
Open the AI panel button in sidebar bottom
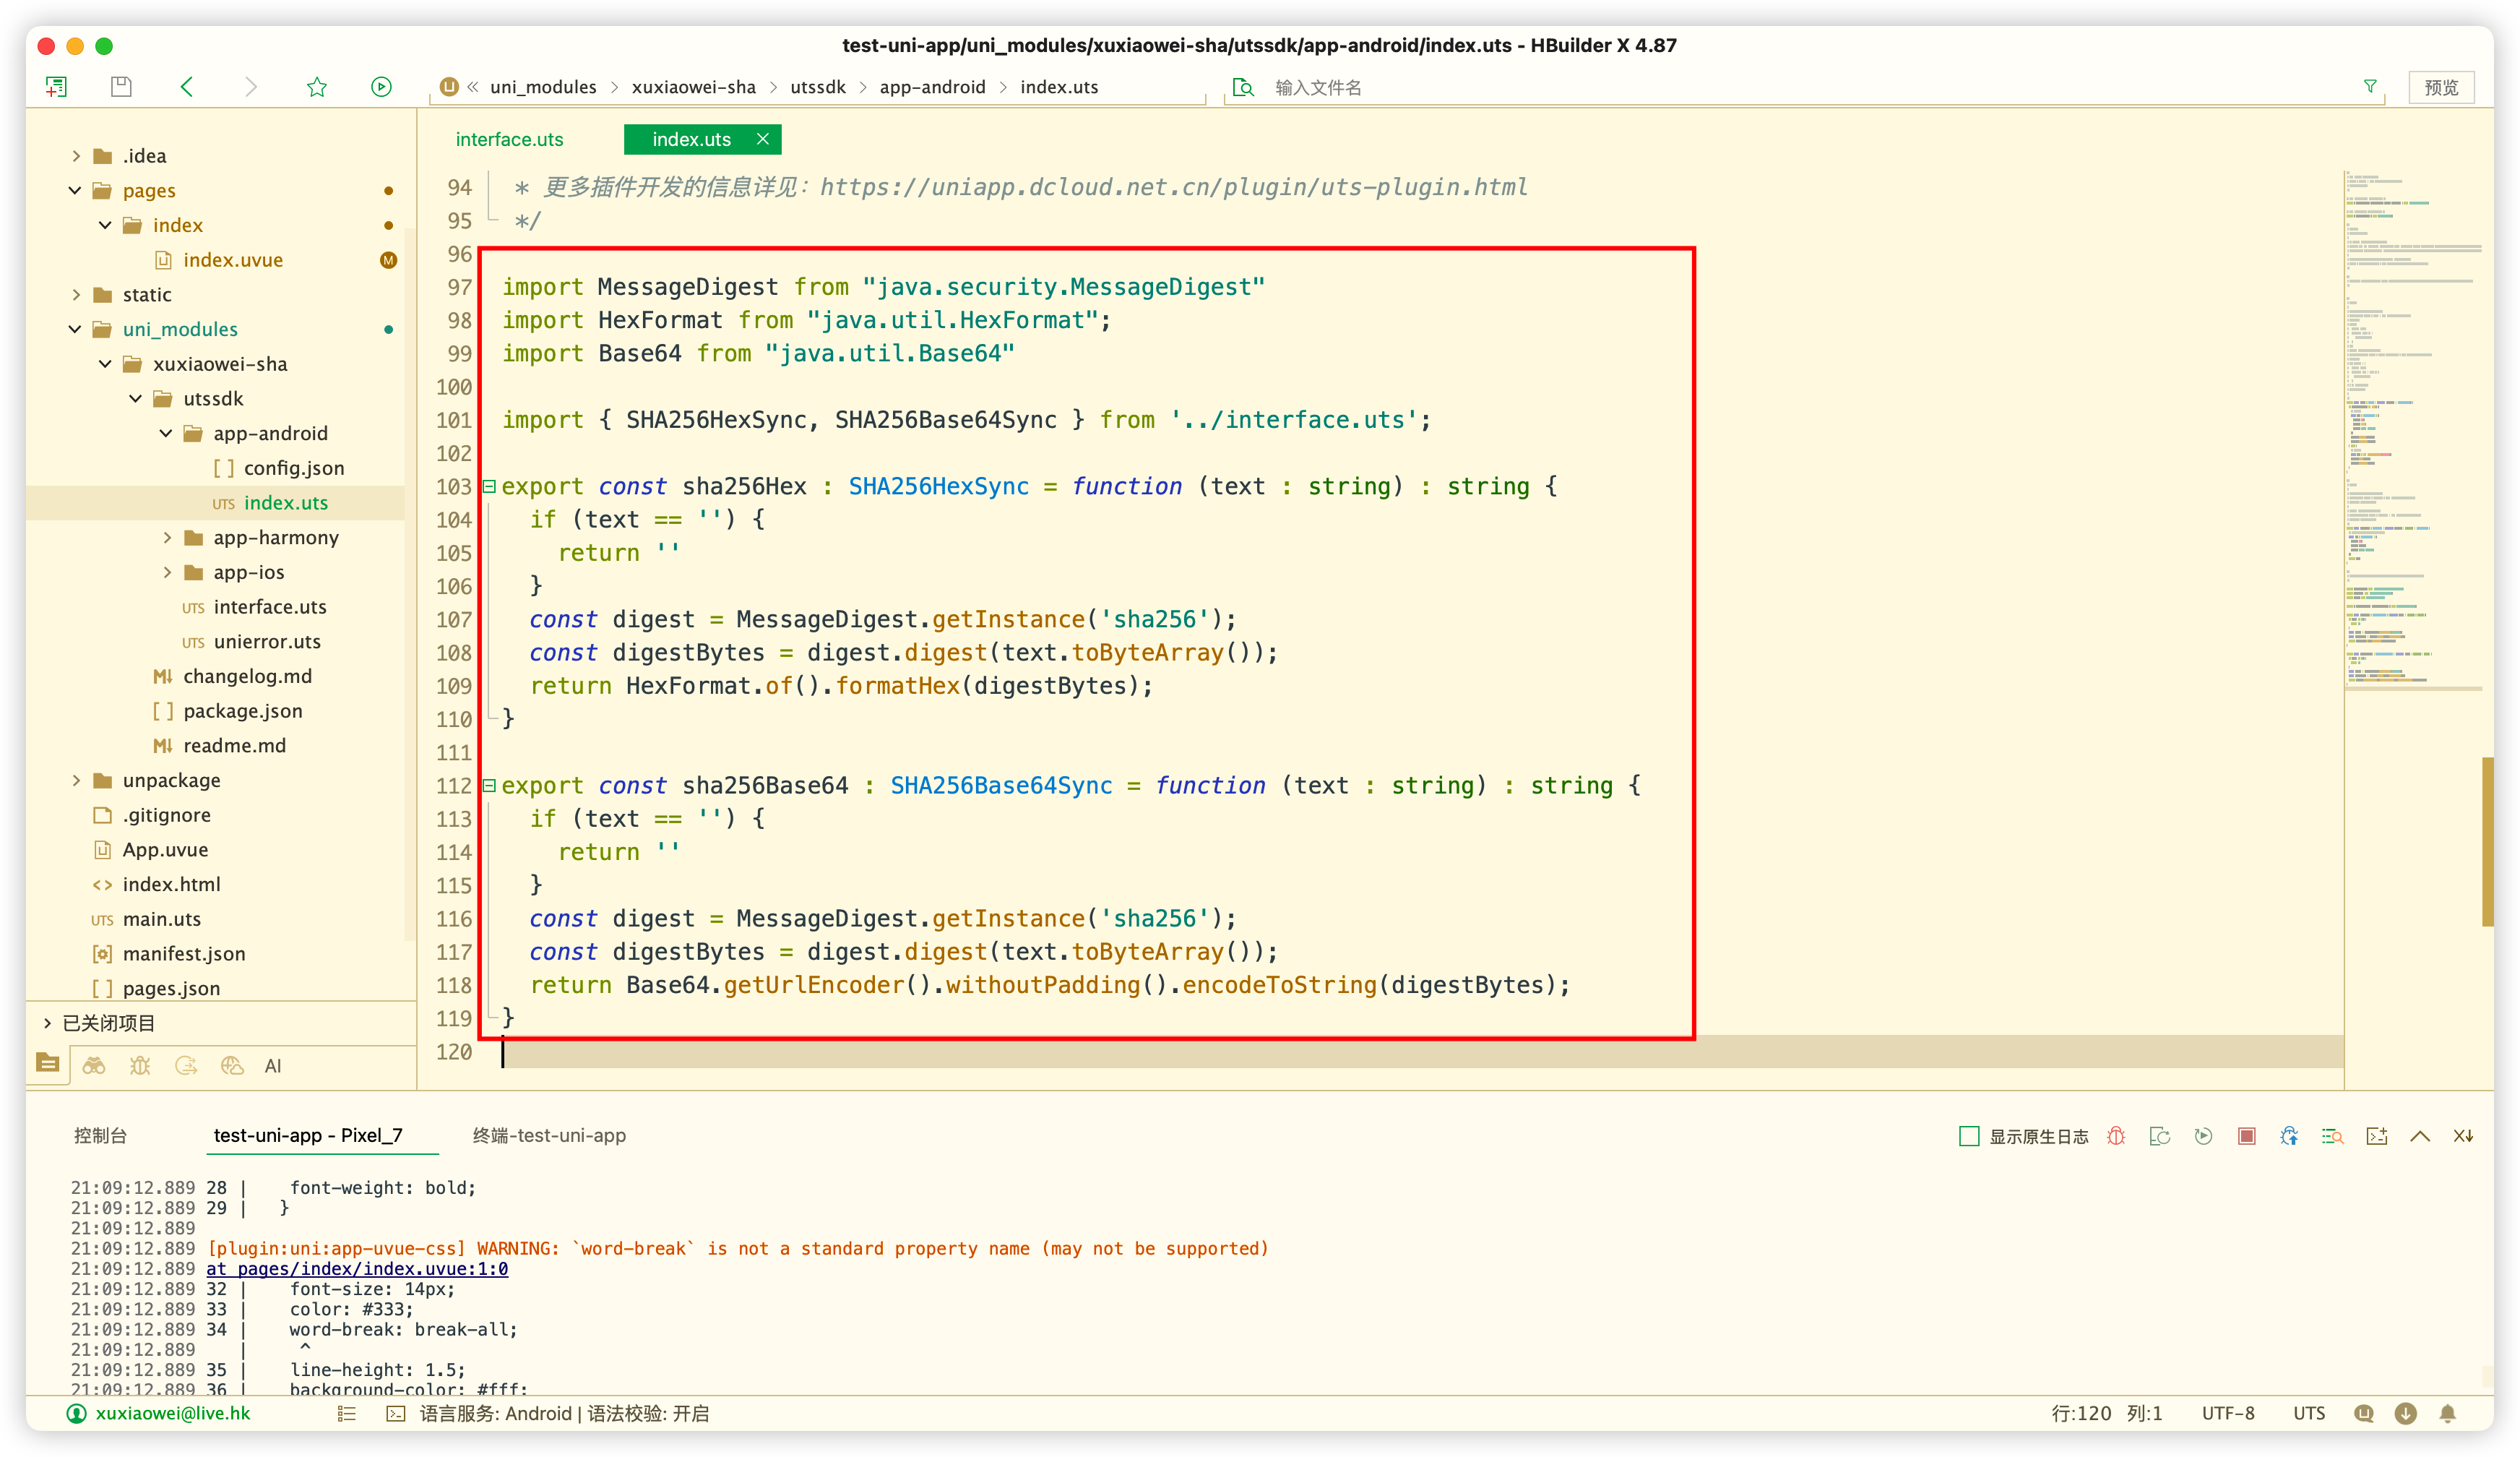[x=273, y=1066]
